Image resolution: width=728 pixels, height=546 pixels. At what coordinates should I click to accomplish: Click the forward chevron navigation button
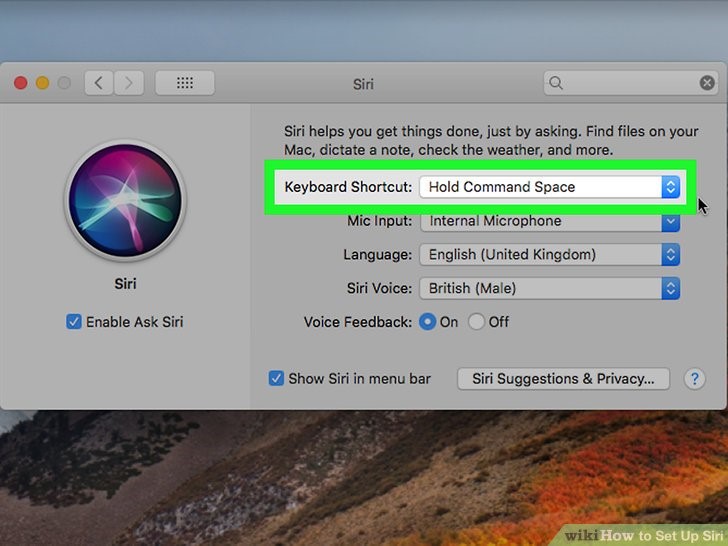pyautogui.click(x=130, y=84)
